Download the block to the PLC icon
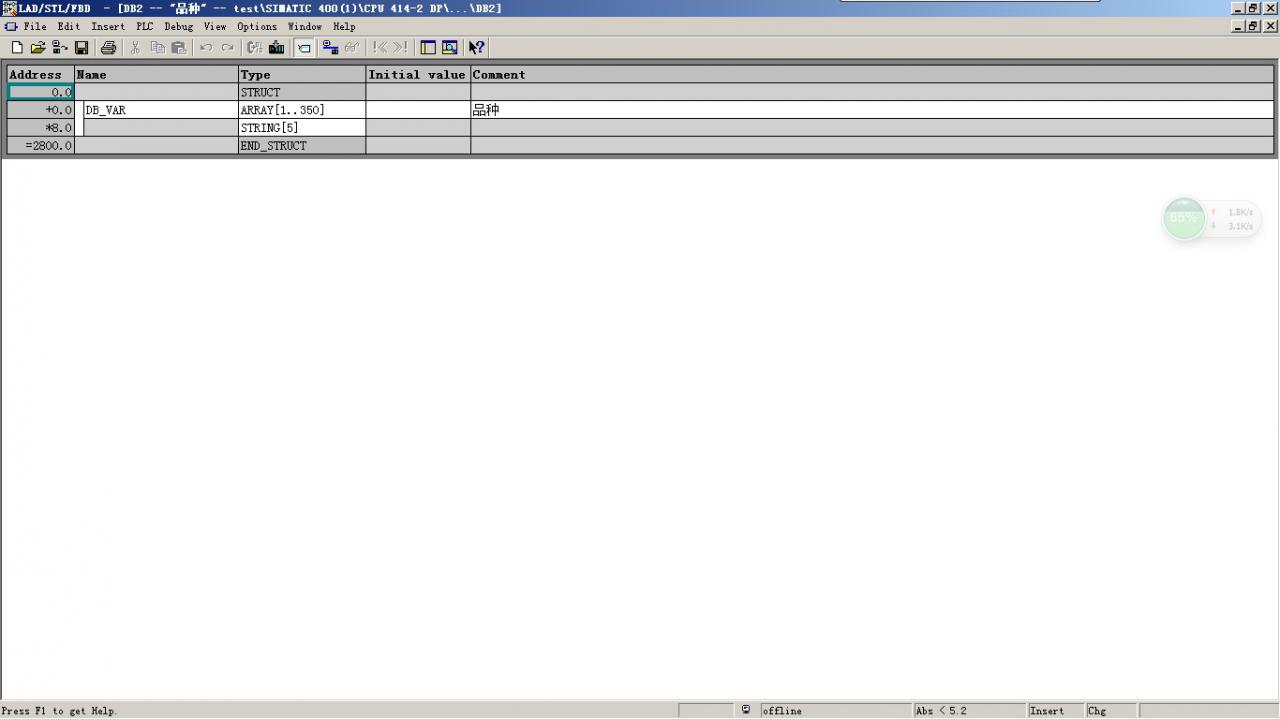 tap(277, 47)
